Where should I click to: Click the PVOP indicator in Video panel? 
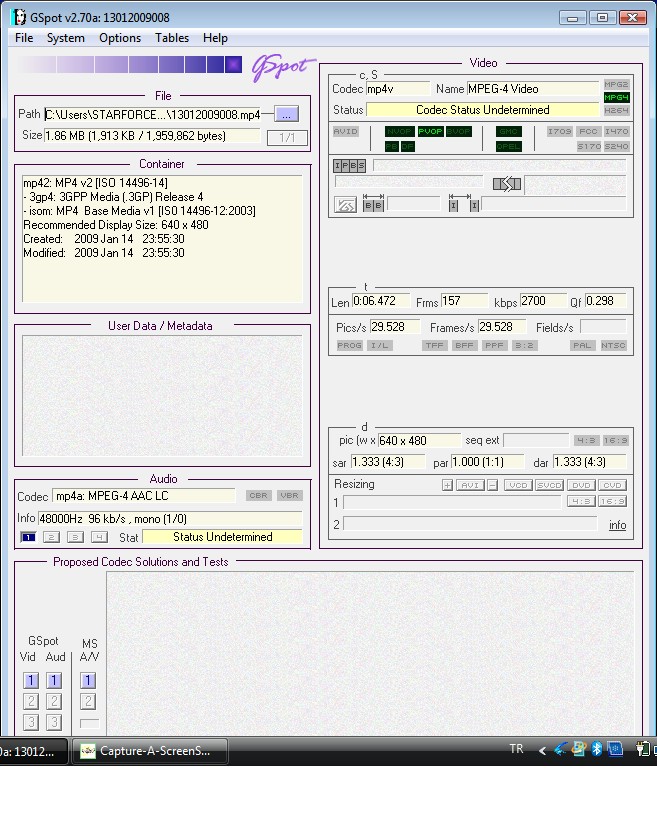[x=431, y=132]
